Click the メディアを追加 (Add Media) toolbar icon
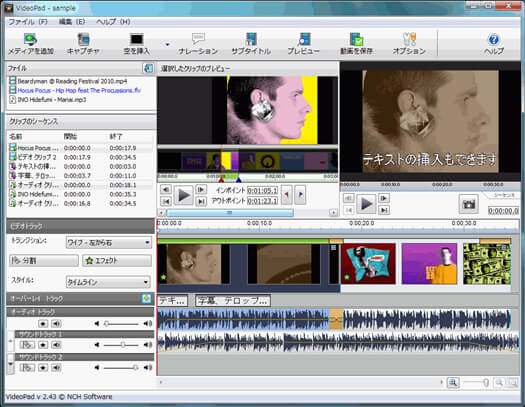525x407 pixels. tap(30, 44)
